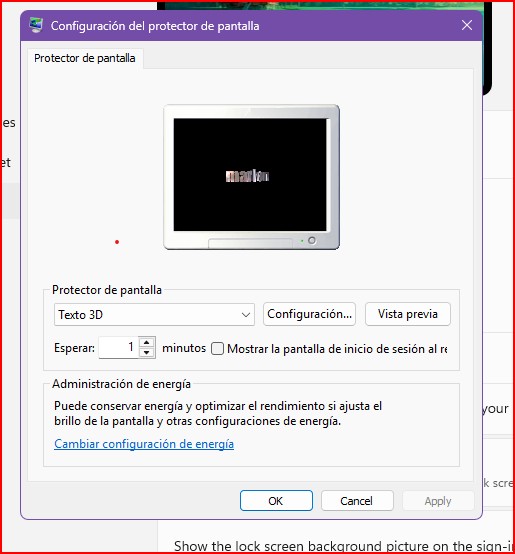The width and height of the screenshot is (515, 554).
Task: Decrease wait minutes with down arrow
Action: [x=147, y=353]
